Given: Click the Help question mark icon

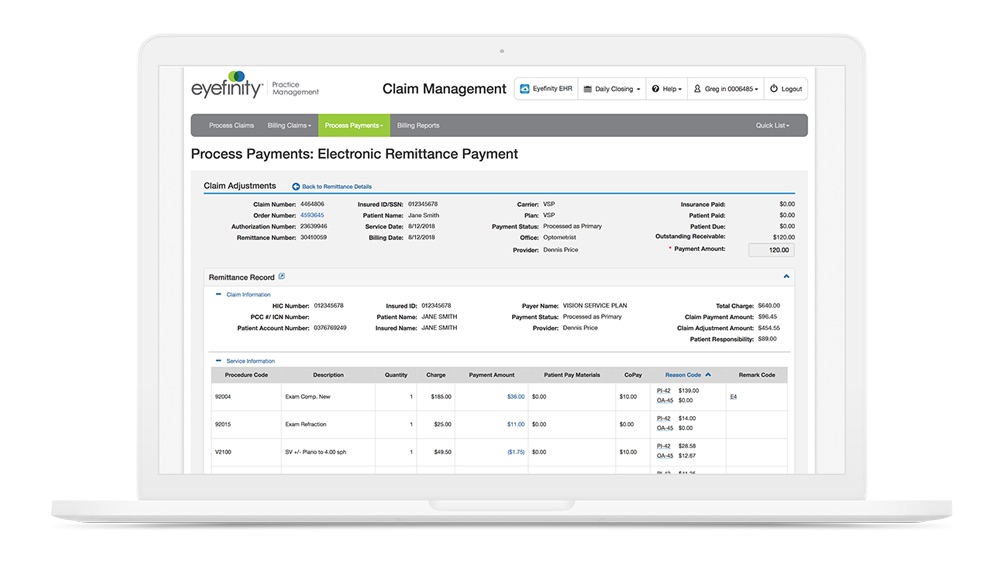Looking at the screenshot, I should 655,89.
